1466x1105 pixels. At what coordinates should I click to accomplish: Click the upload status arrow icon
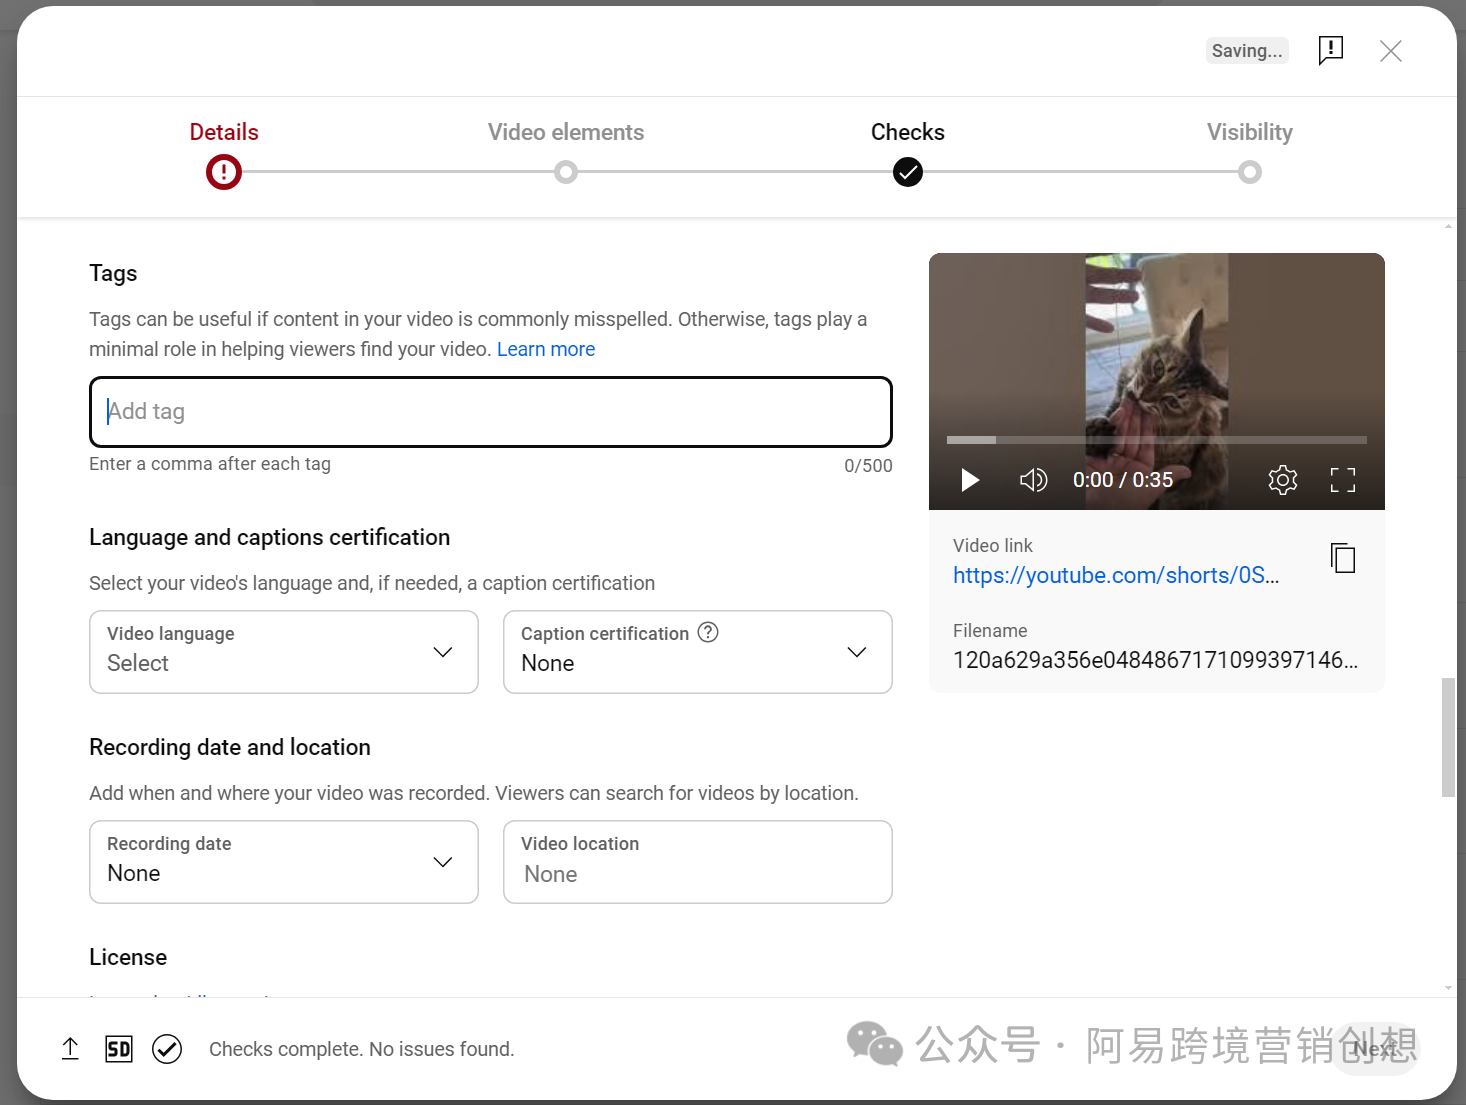pos(70,1049)
